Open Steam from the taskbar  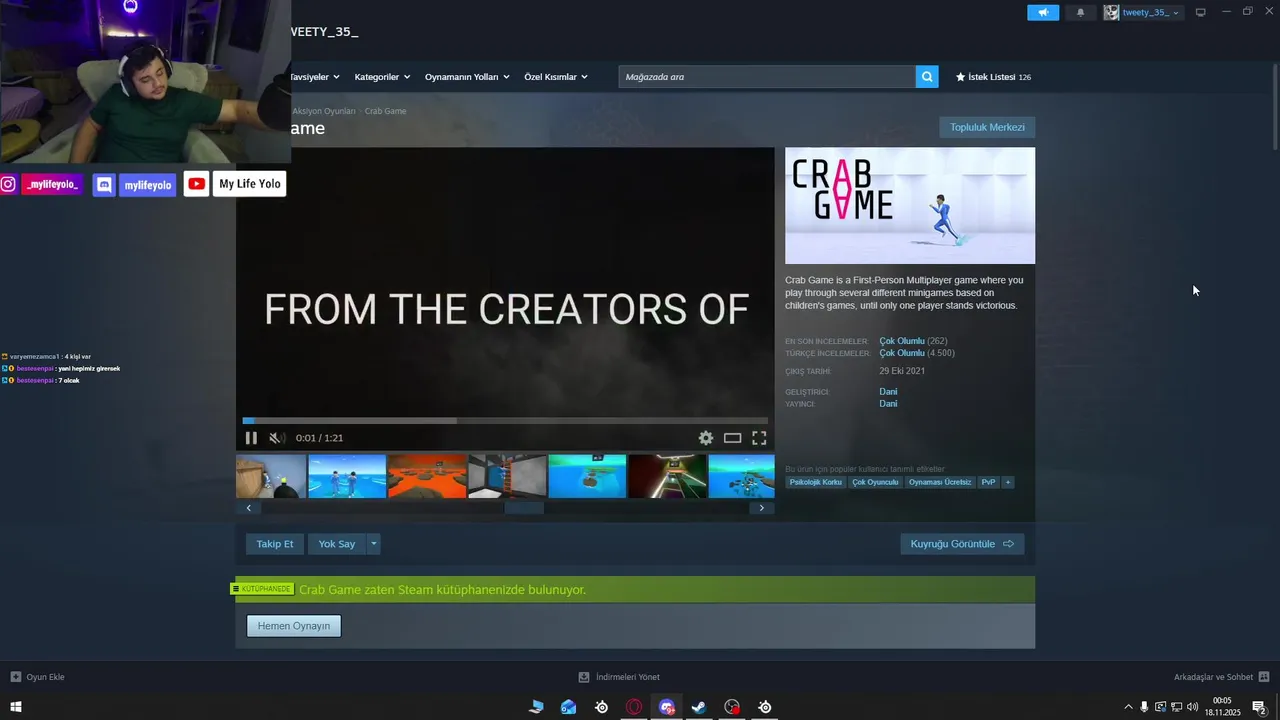click(x=699, y=707)
